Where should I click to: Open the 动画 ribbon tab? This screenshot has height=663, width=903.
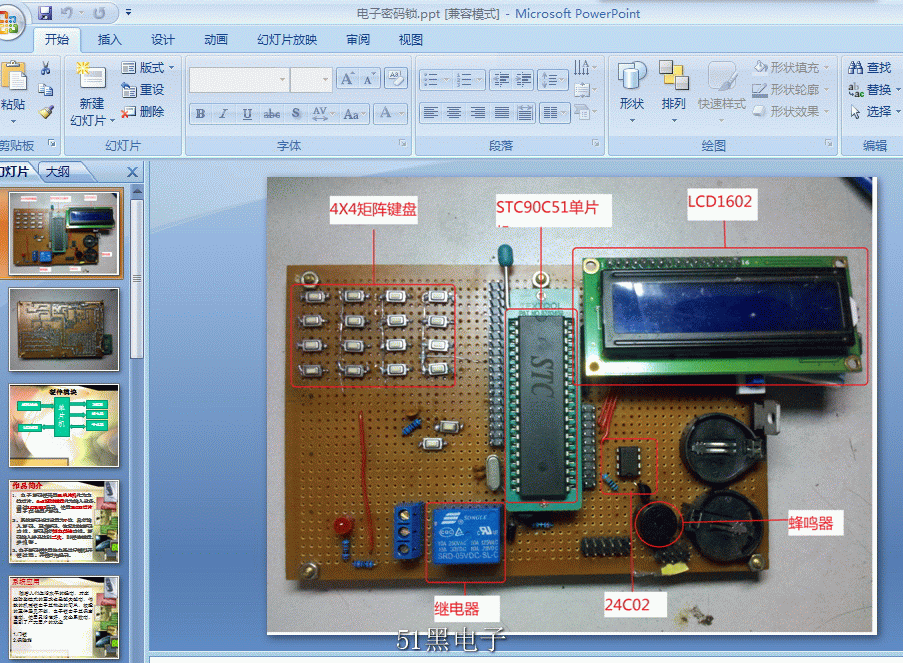tap(216, 40)
